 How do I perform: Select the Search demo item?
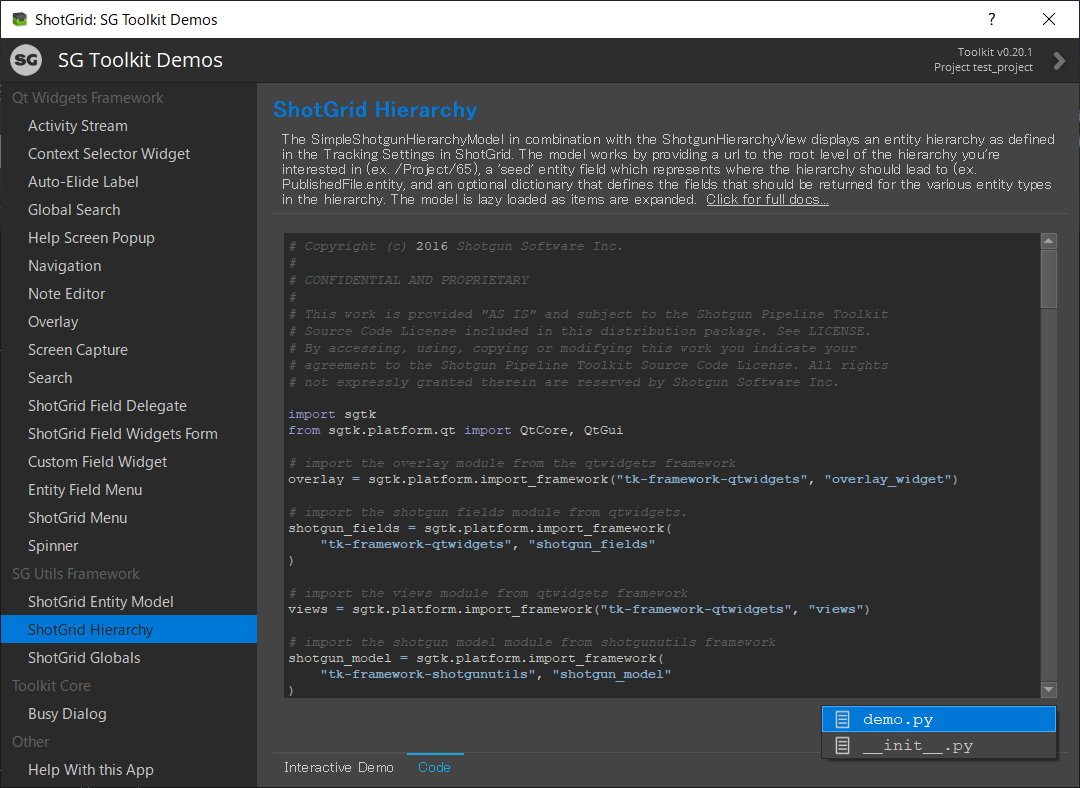50,378
